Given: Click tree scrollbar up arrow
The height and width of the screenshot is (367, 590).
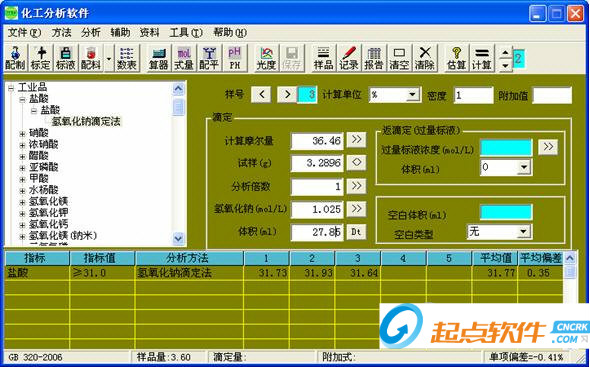Looking at the screenshot, I should (x=178, y=89).
